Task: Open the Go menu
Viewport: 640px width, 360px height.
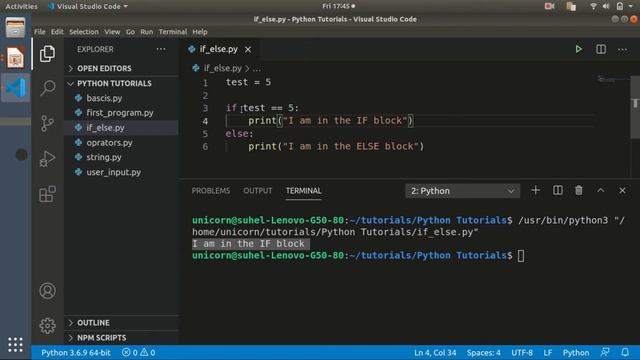Action: point(130,32)
